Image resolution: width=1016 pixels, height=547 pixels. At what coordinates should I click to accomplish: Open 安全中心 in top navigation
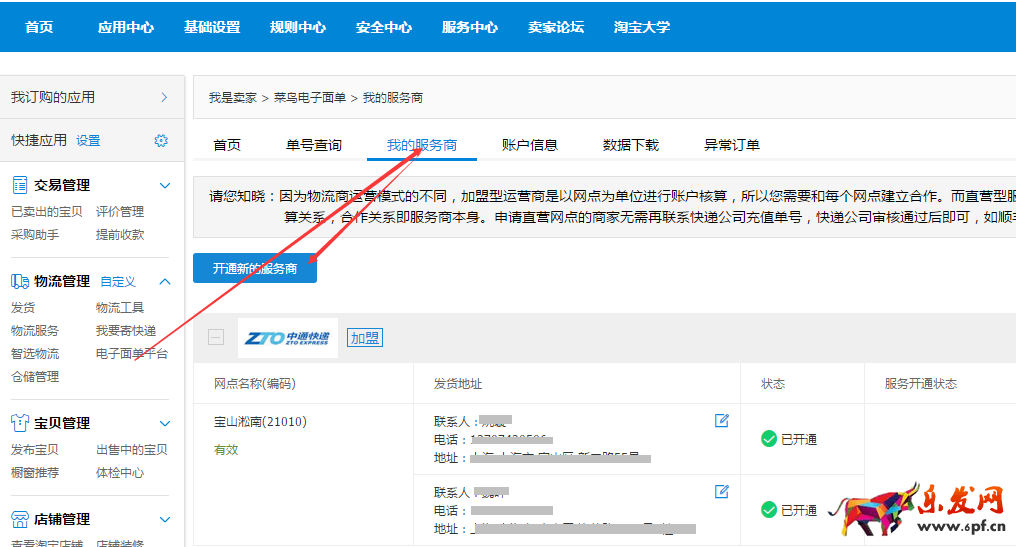[x=384, y=27]
